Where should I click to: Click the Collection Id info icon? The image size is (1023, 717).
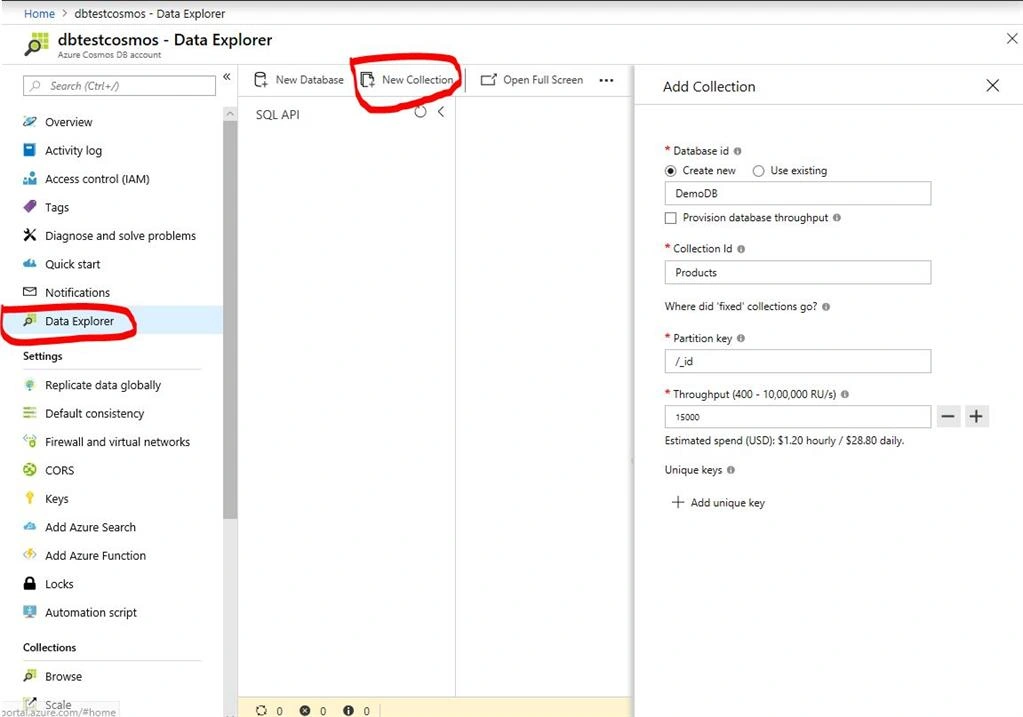pyautogui.click(x=741, y=249)
